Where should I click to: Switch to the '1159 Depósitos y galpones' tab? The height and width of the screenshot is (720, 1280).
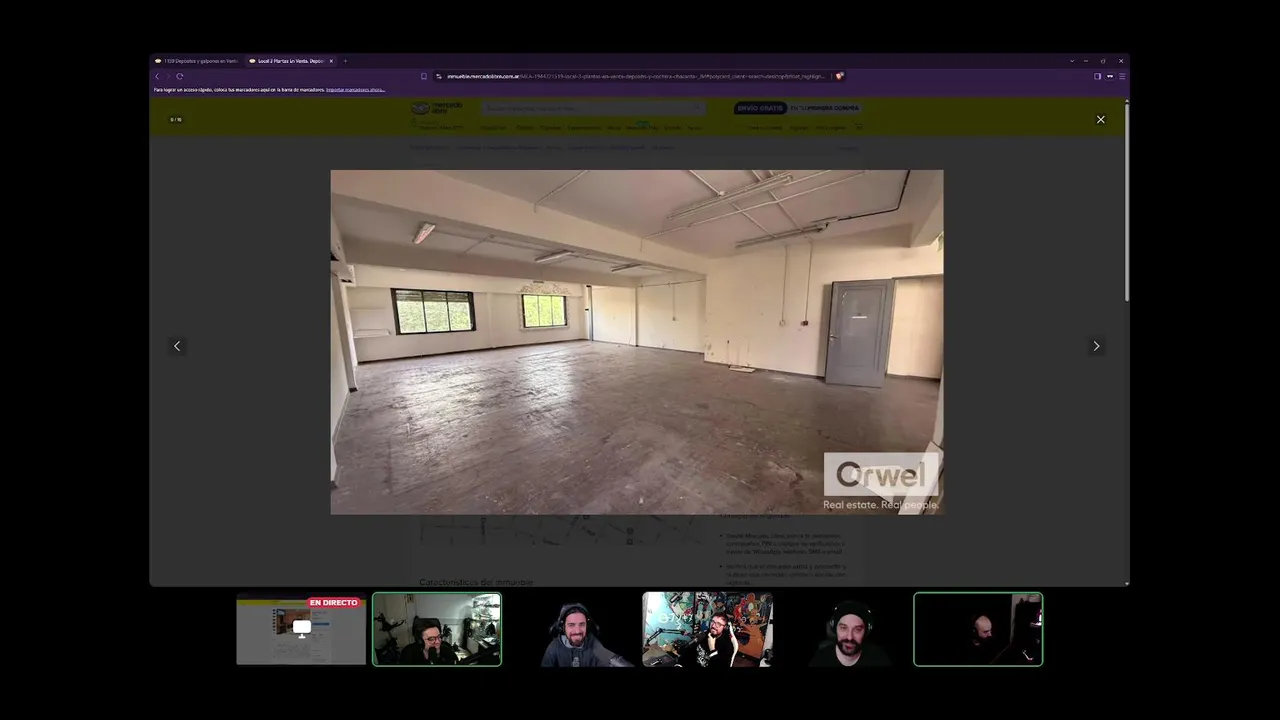pos(197,61)
